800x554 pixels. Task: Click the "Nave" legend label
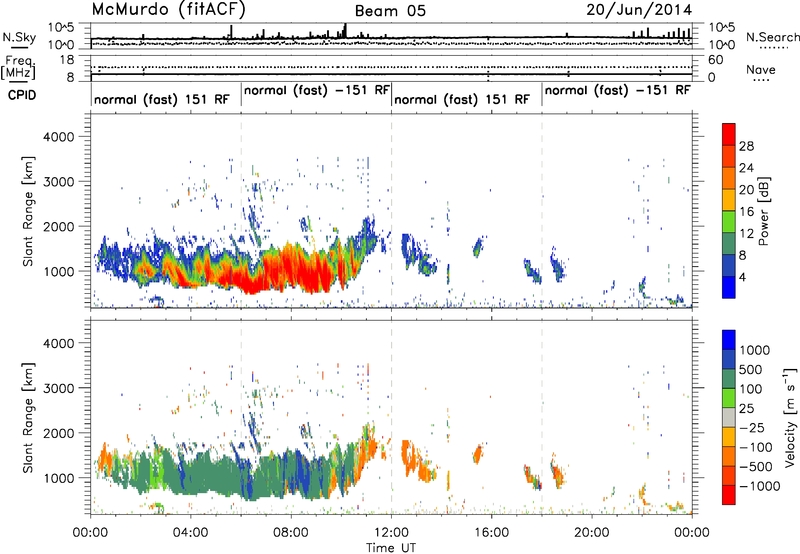761,70
